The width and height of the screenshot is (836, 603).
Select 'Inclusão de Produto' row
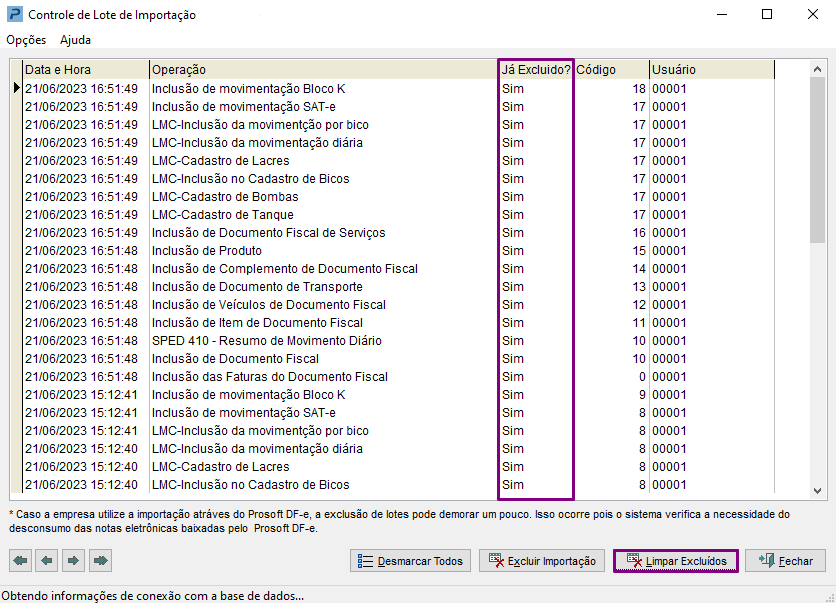398,251
